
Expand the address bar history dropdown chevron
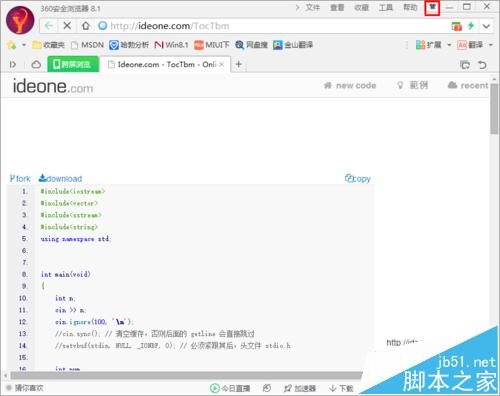(486, 26)
